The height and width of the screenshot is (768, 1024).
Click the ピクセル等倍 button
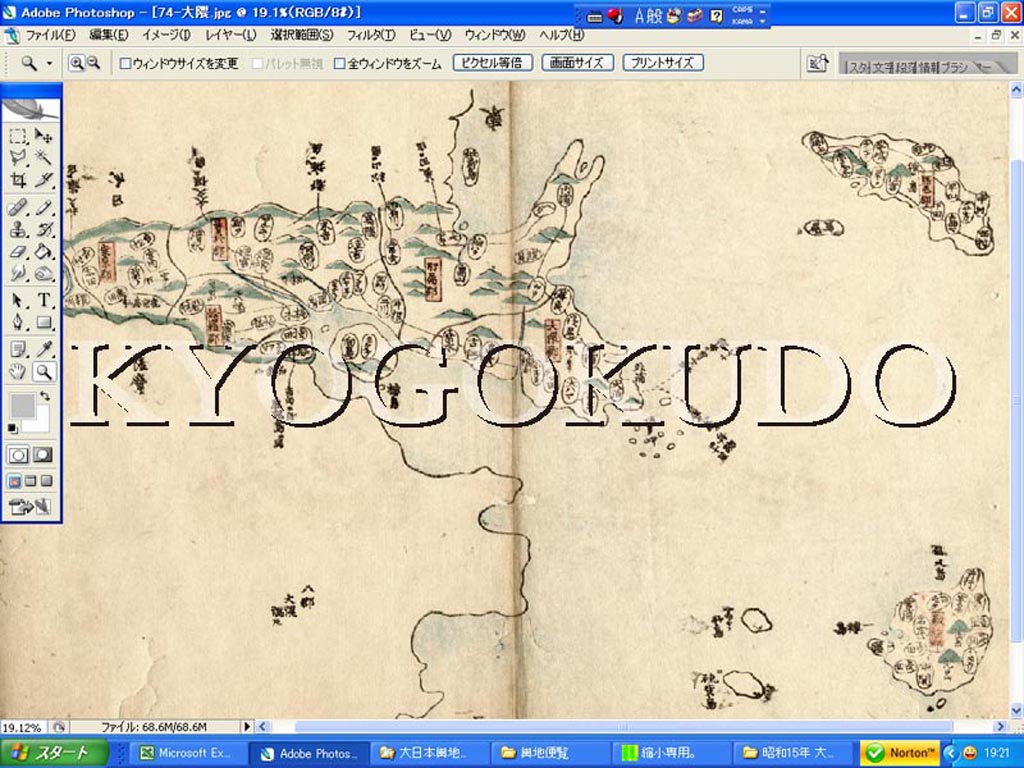[493, 63]
